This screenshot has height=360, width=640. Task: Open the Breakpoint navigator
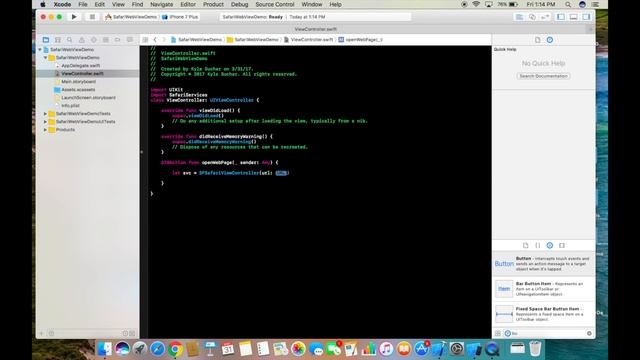(118, 40)
